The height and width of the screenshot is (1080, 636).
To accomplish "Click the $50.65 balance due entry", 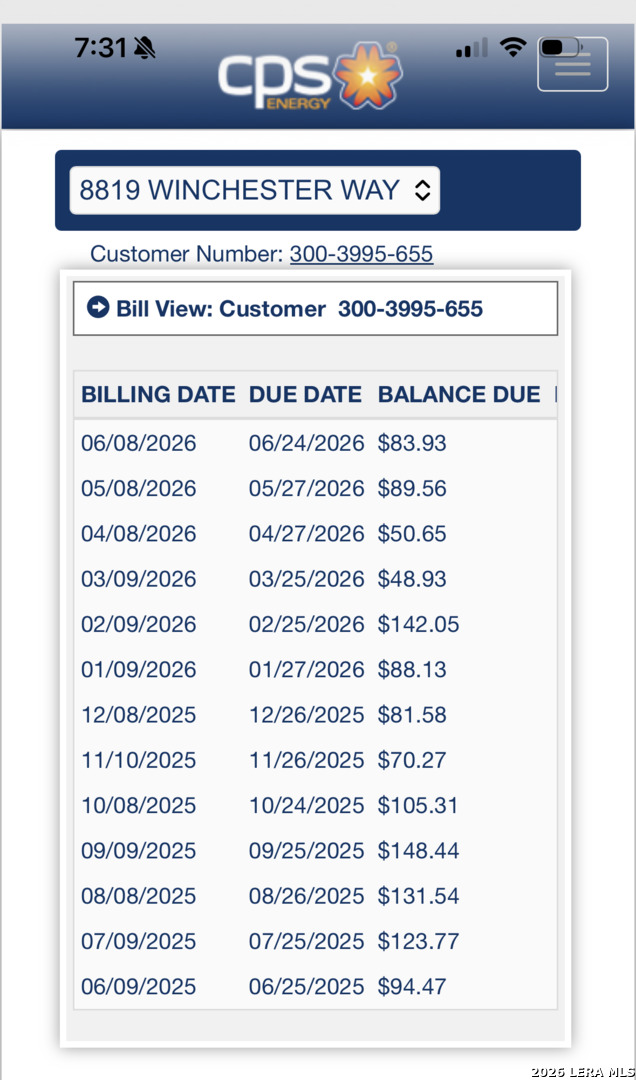I will [412, 534].
